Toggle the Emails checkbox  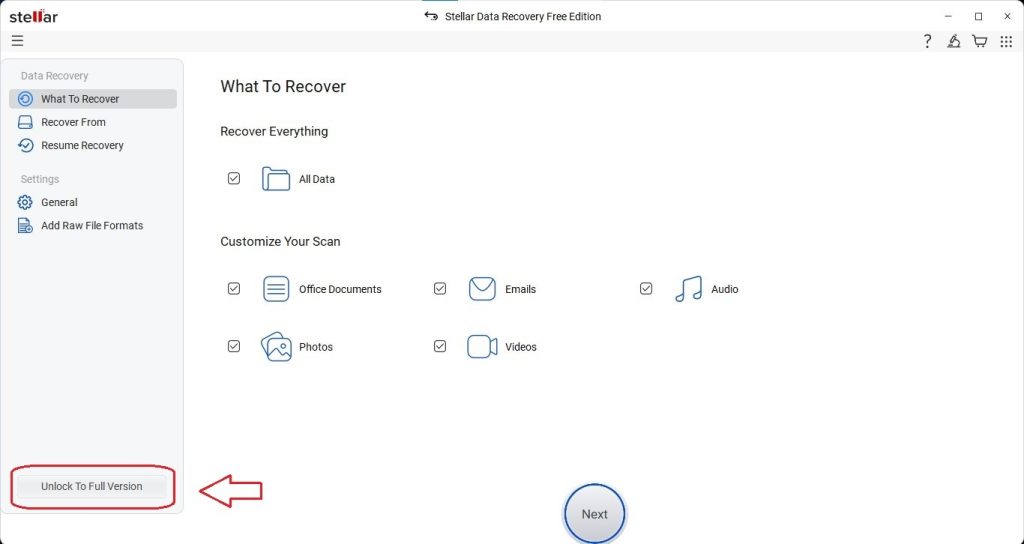click(440, 288)
